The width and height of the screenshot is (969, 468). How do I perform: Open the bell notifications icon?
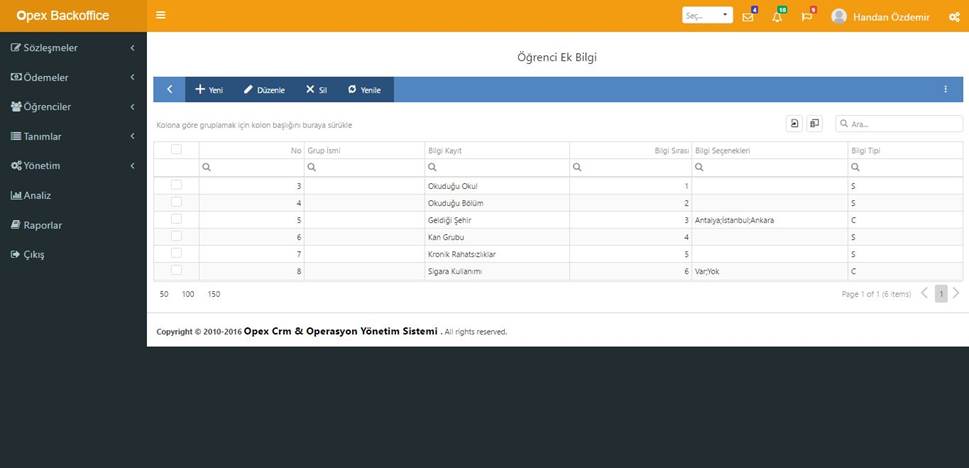pos(777,17)
